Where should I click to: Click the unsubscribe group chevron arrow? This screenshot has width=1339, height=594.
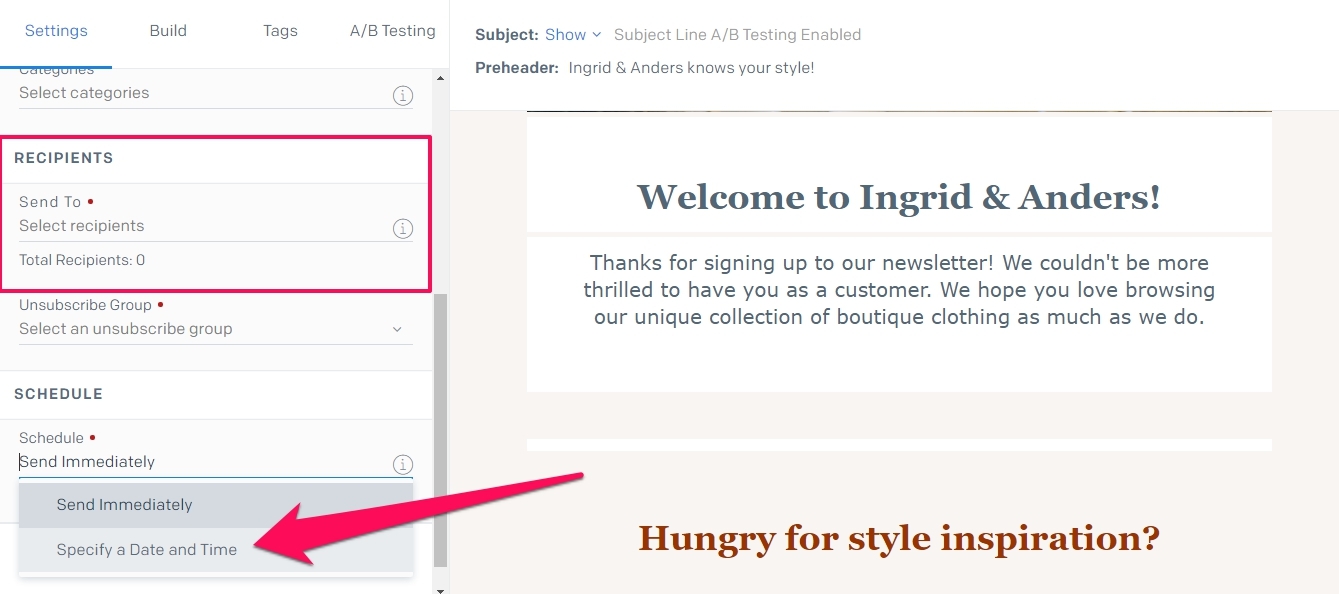point(397,329)
